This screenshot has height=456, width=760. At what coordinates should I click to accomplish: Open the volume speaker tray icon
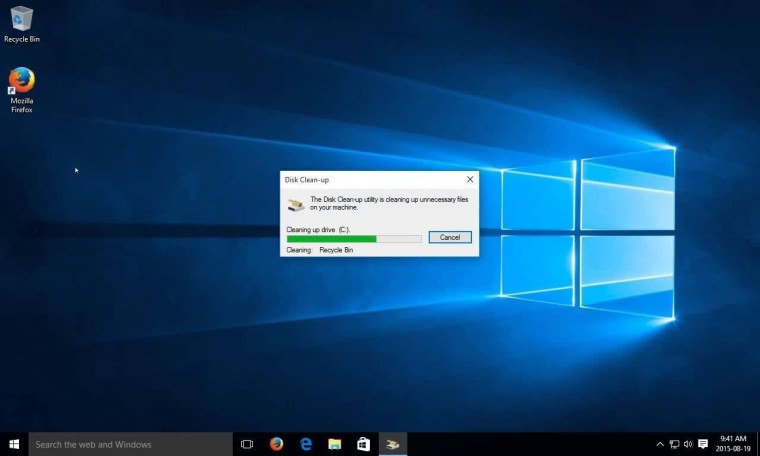coord(688,444)
